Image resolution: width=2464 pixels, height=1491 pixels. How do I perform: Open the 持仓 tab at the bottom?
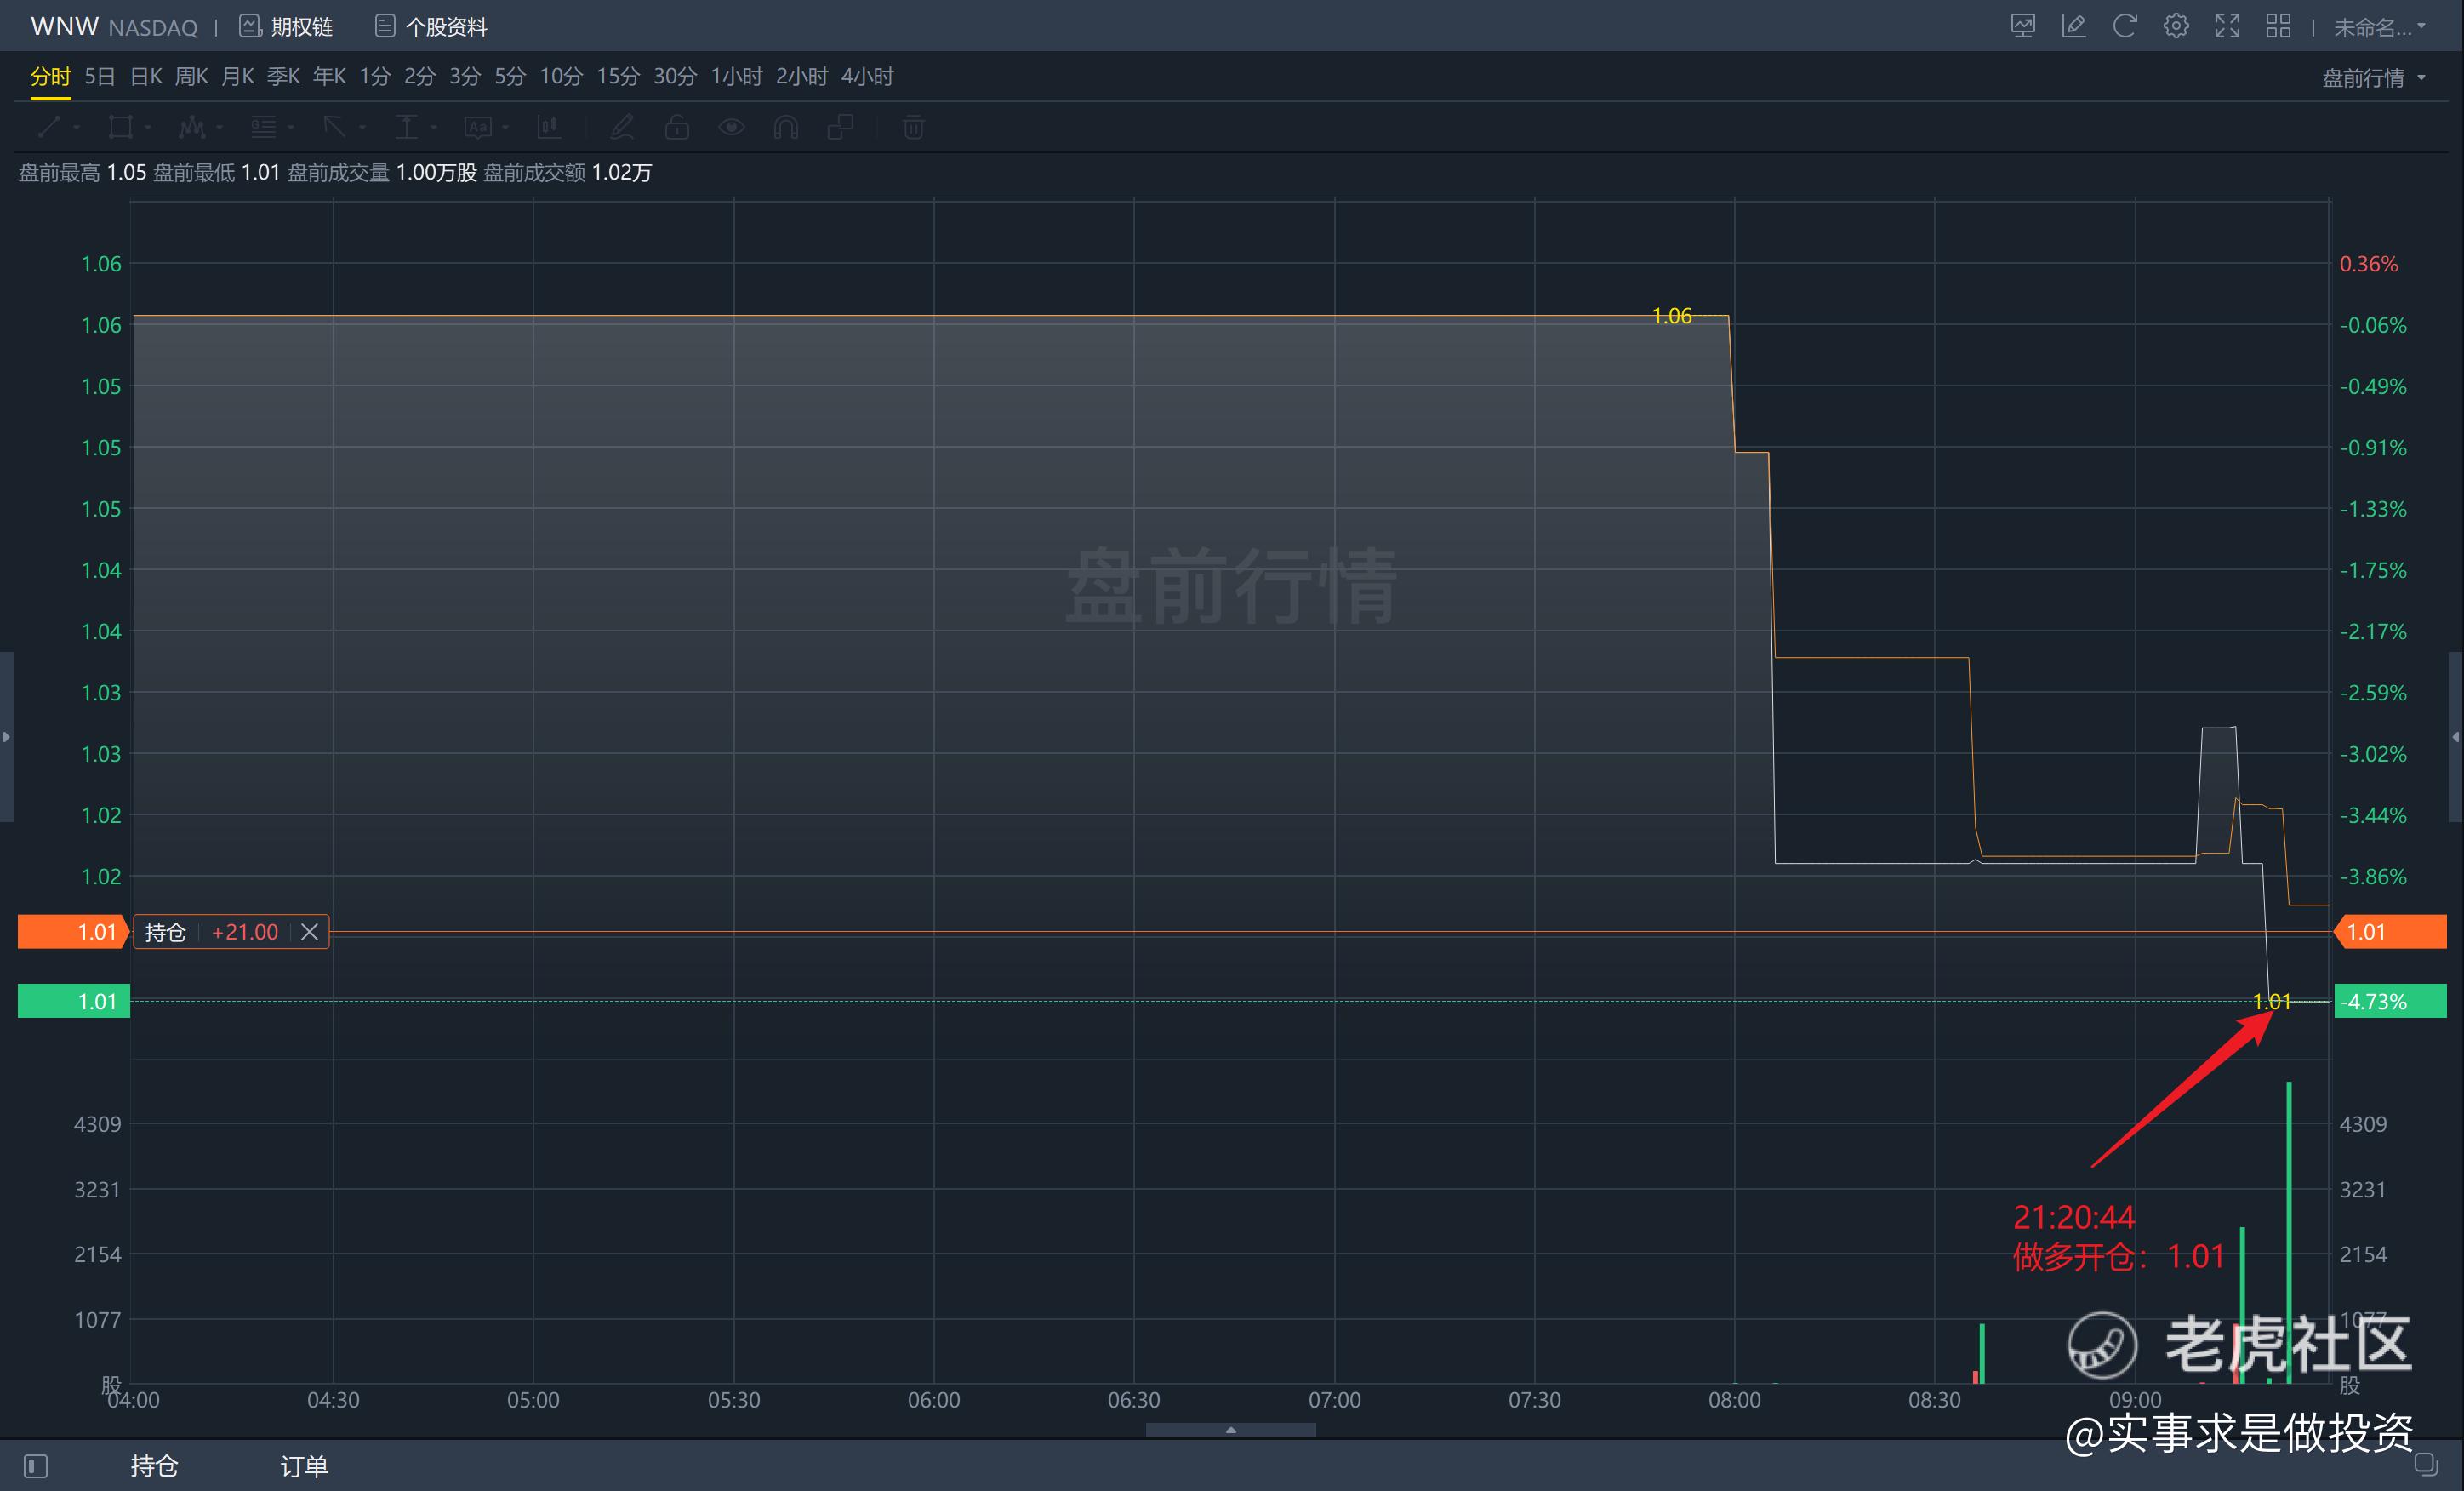[x=154, y=1466]
